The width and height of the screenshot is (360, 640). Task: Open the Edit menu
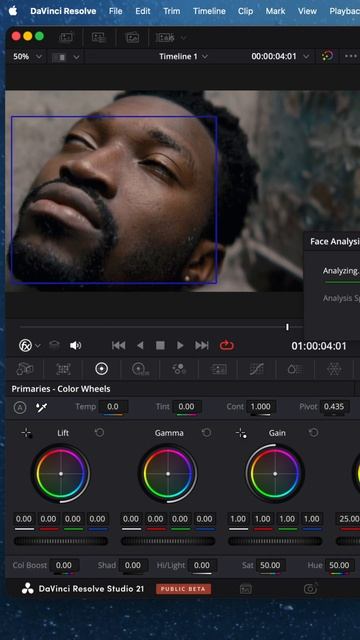point(143,11)
